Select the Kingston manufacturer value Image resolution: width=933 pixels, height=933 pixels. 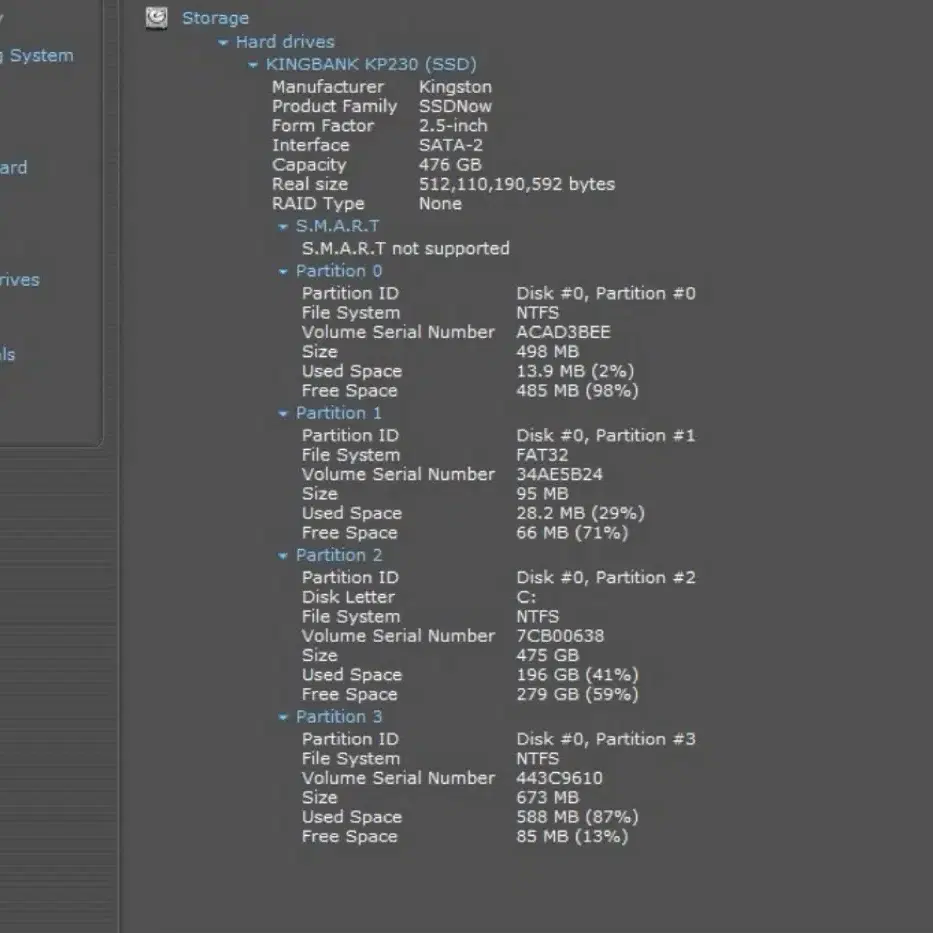pyautogui.click(x=455, y=87)
